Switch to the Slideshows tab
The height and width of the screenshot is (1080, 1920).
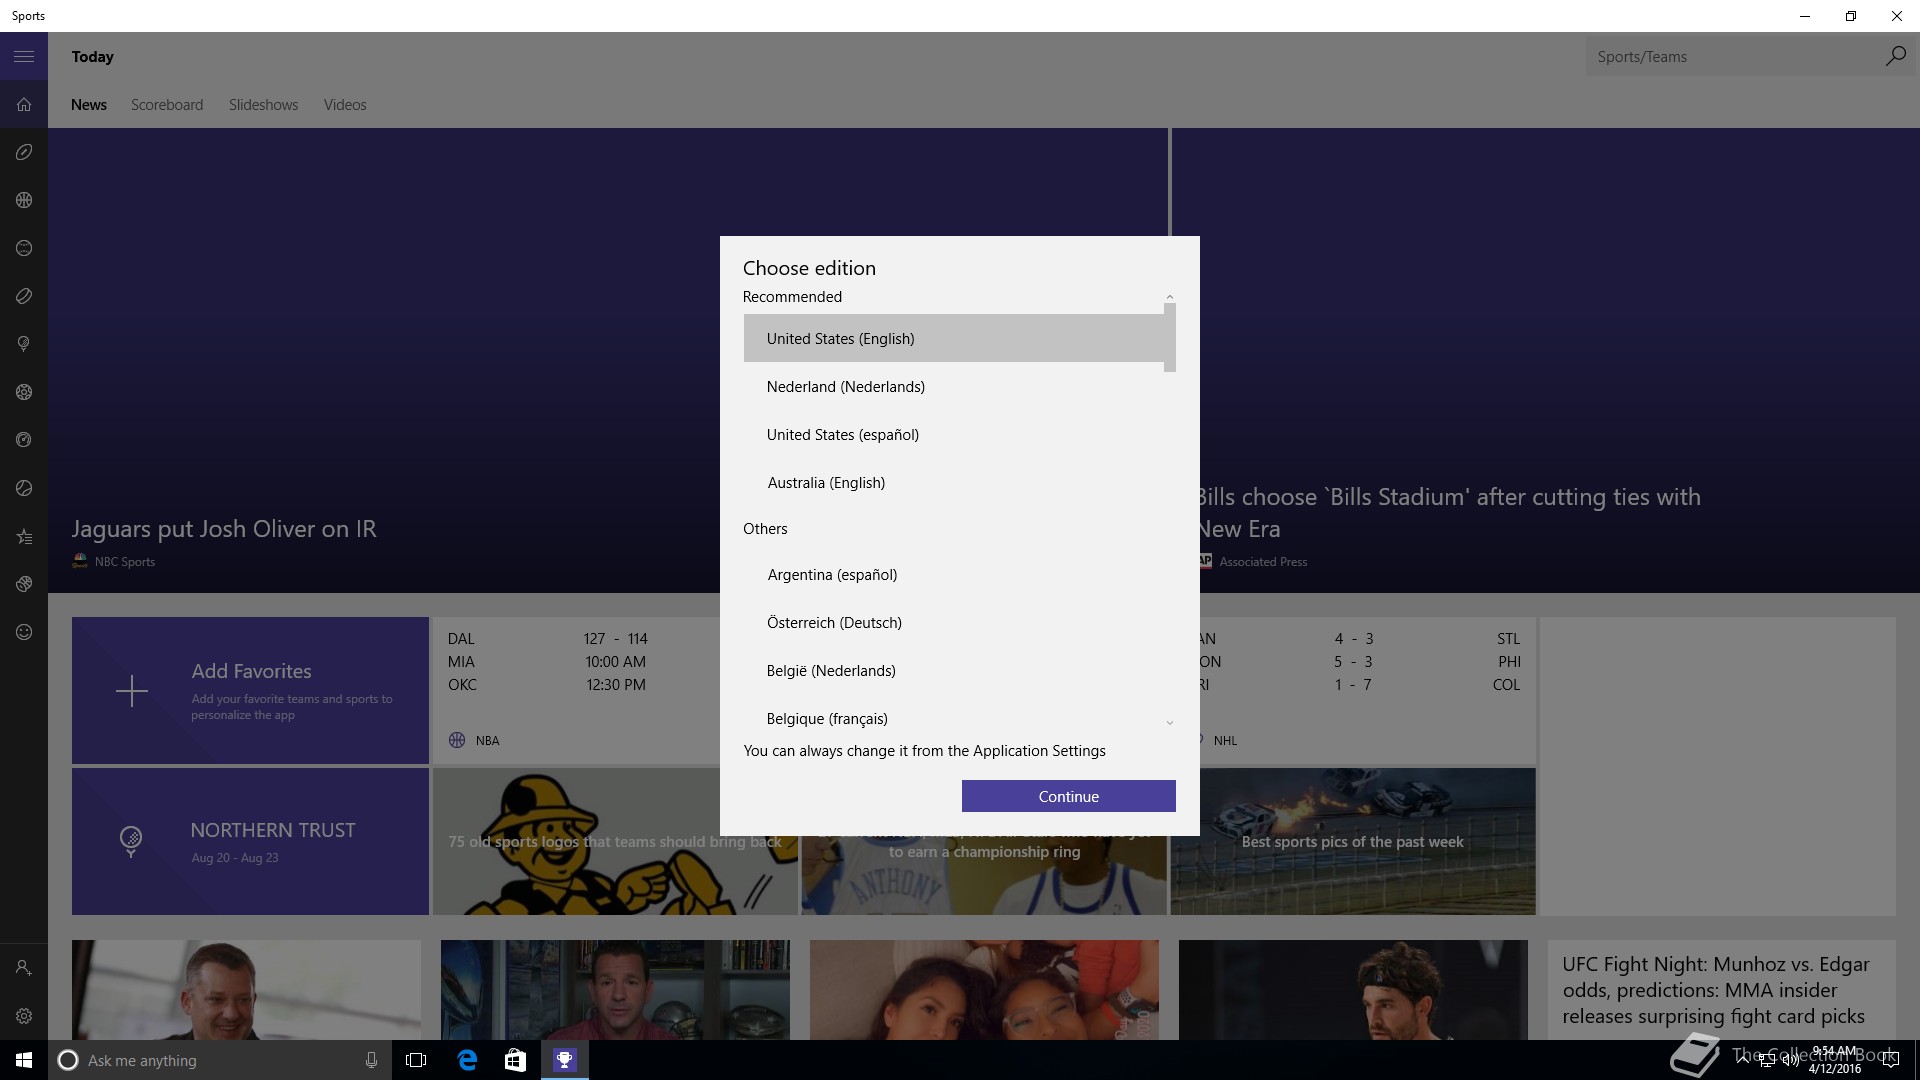tap(263, 105)
